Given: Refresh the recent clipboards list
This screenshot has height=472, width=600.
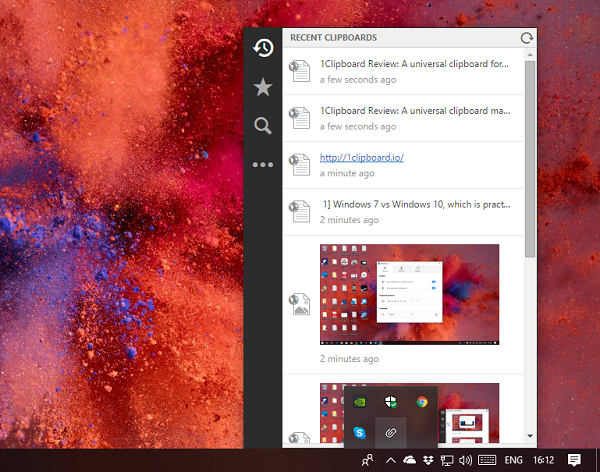Looking at the screenshot, I should (527, 38).
